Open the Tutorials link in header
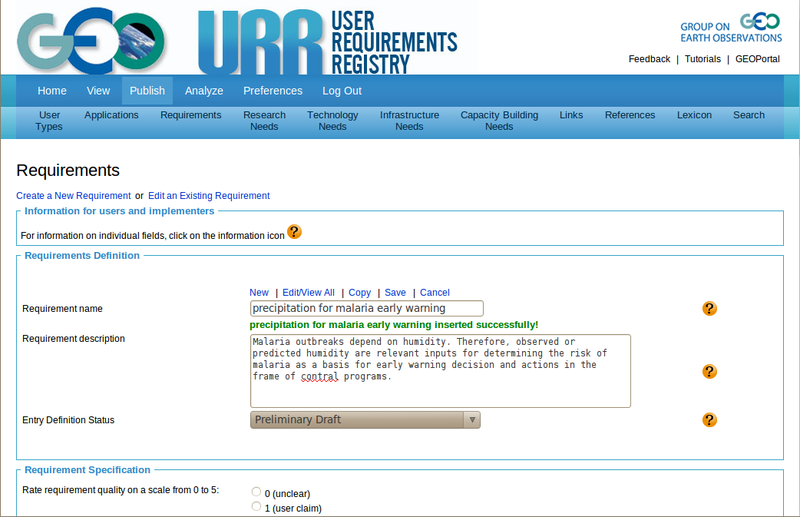The height and width of the screenshot is (517, 800). (702, 59)
